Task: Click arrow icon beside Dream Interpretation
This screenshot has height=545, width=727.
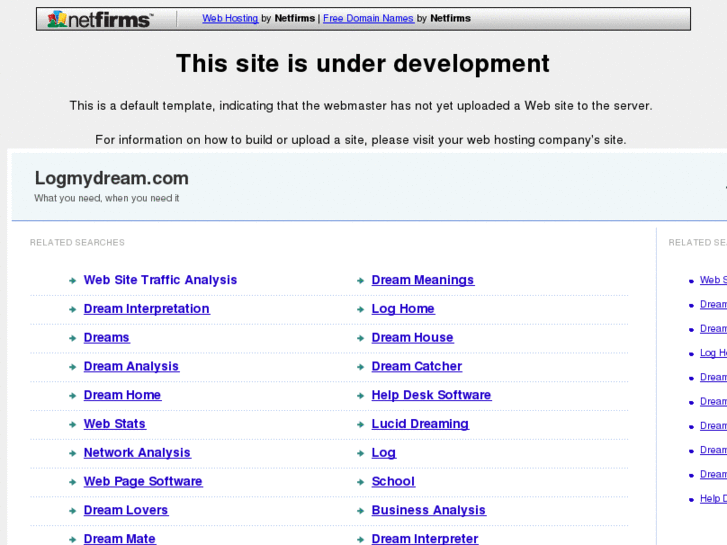Action: pos(72,309)
